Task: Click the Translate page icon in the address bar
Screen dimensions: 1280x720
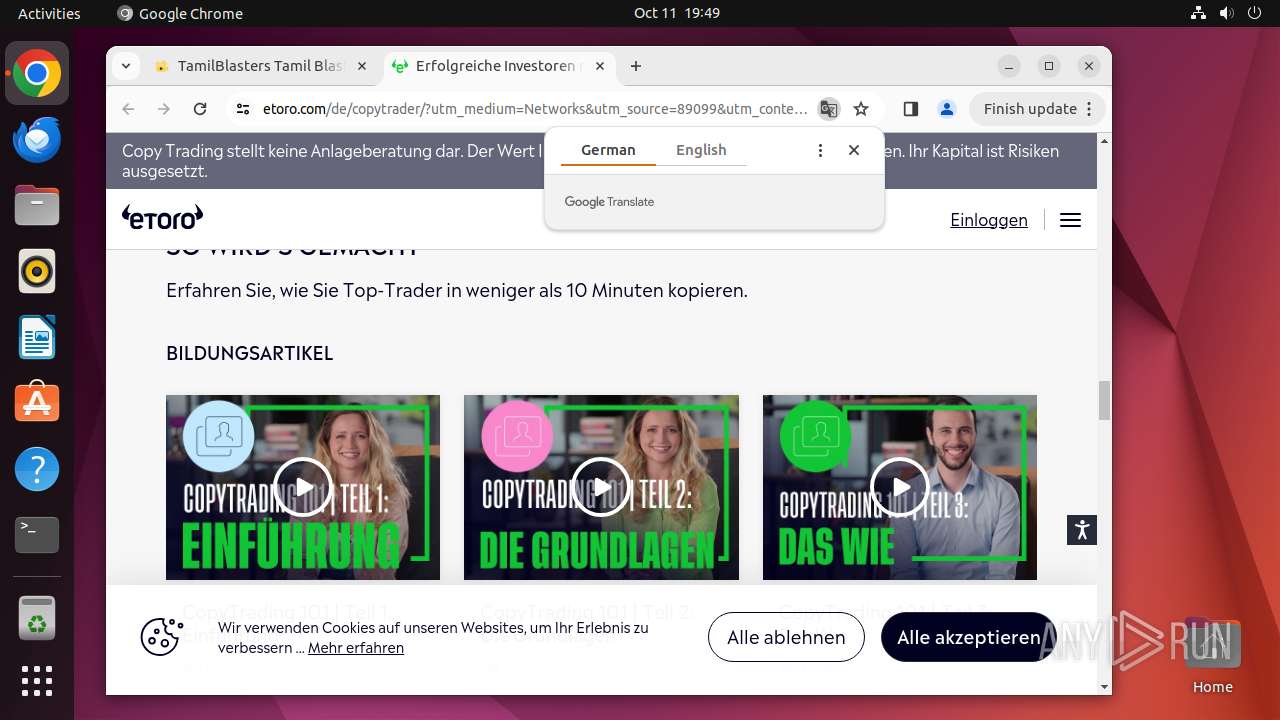Action: (828, 109)
